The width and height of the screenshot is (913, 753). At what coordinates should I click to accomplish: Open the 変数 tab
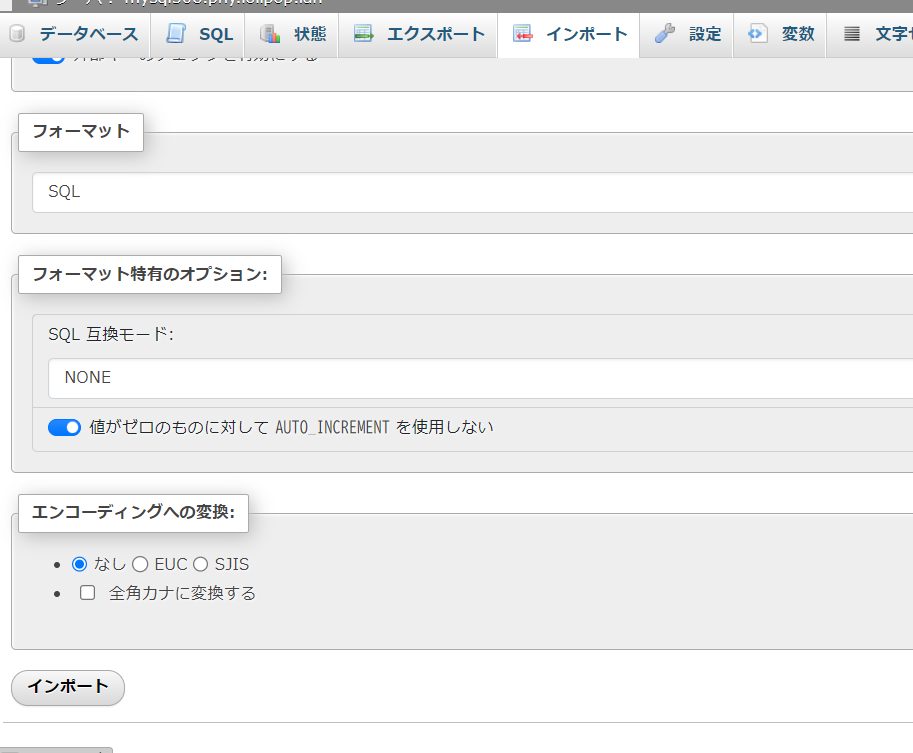pyautogui.click(x=797, y=35)
